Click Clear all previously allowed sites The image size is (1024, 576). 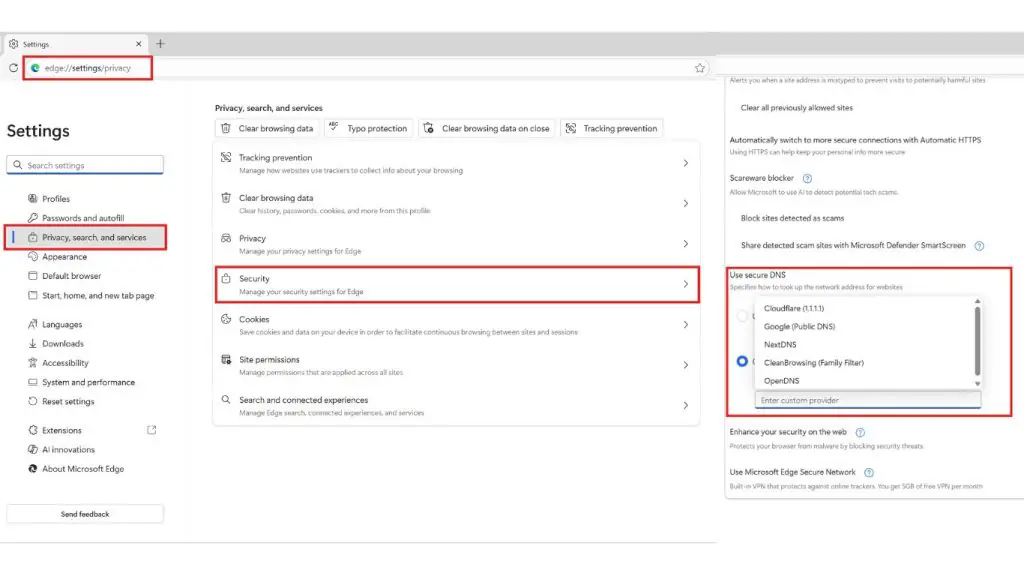[796, 108]
